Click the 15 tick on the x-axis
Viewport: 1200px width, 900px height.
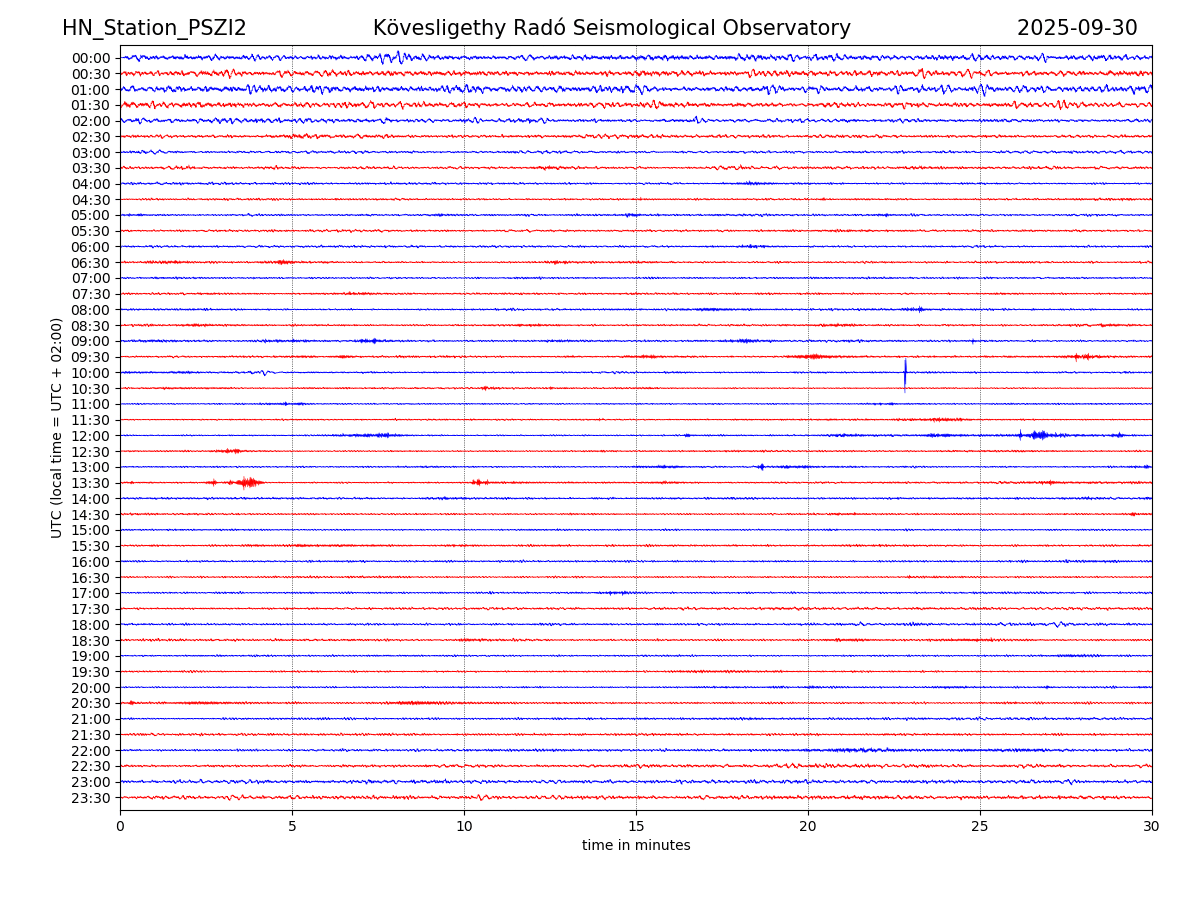636,827
